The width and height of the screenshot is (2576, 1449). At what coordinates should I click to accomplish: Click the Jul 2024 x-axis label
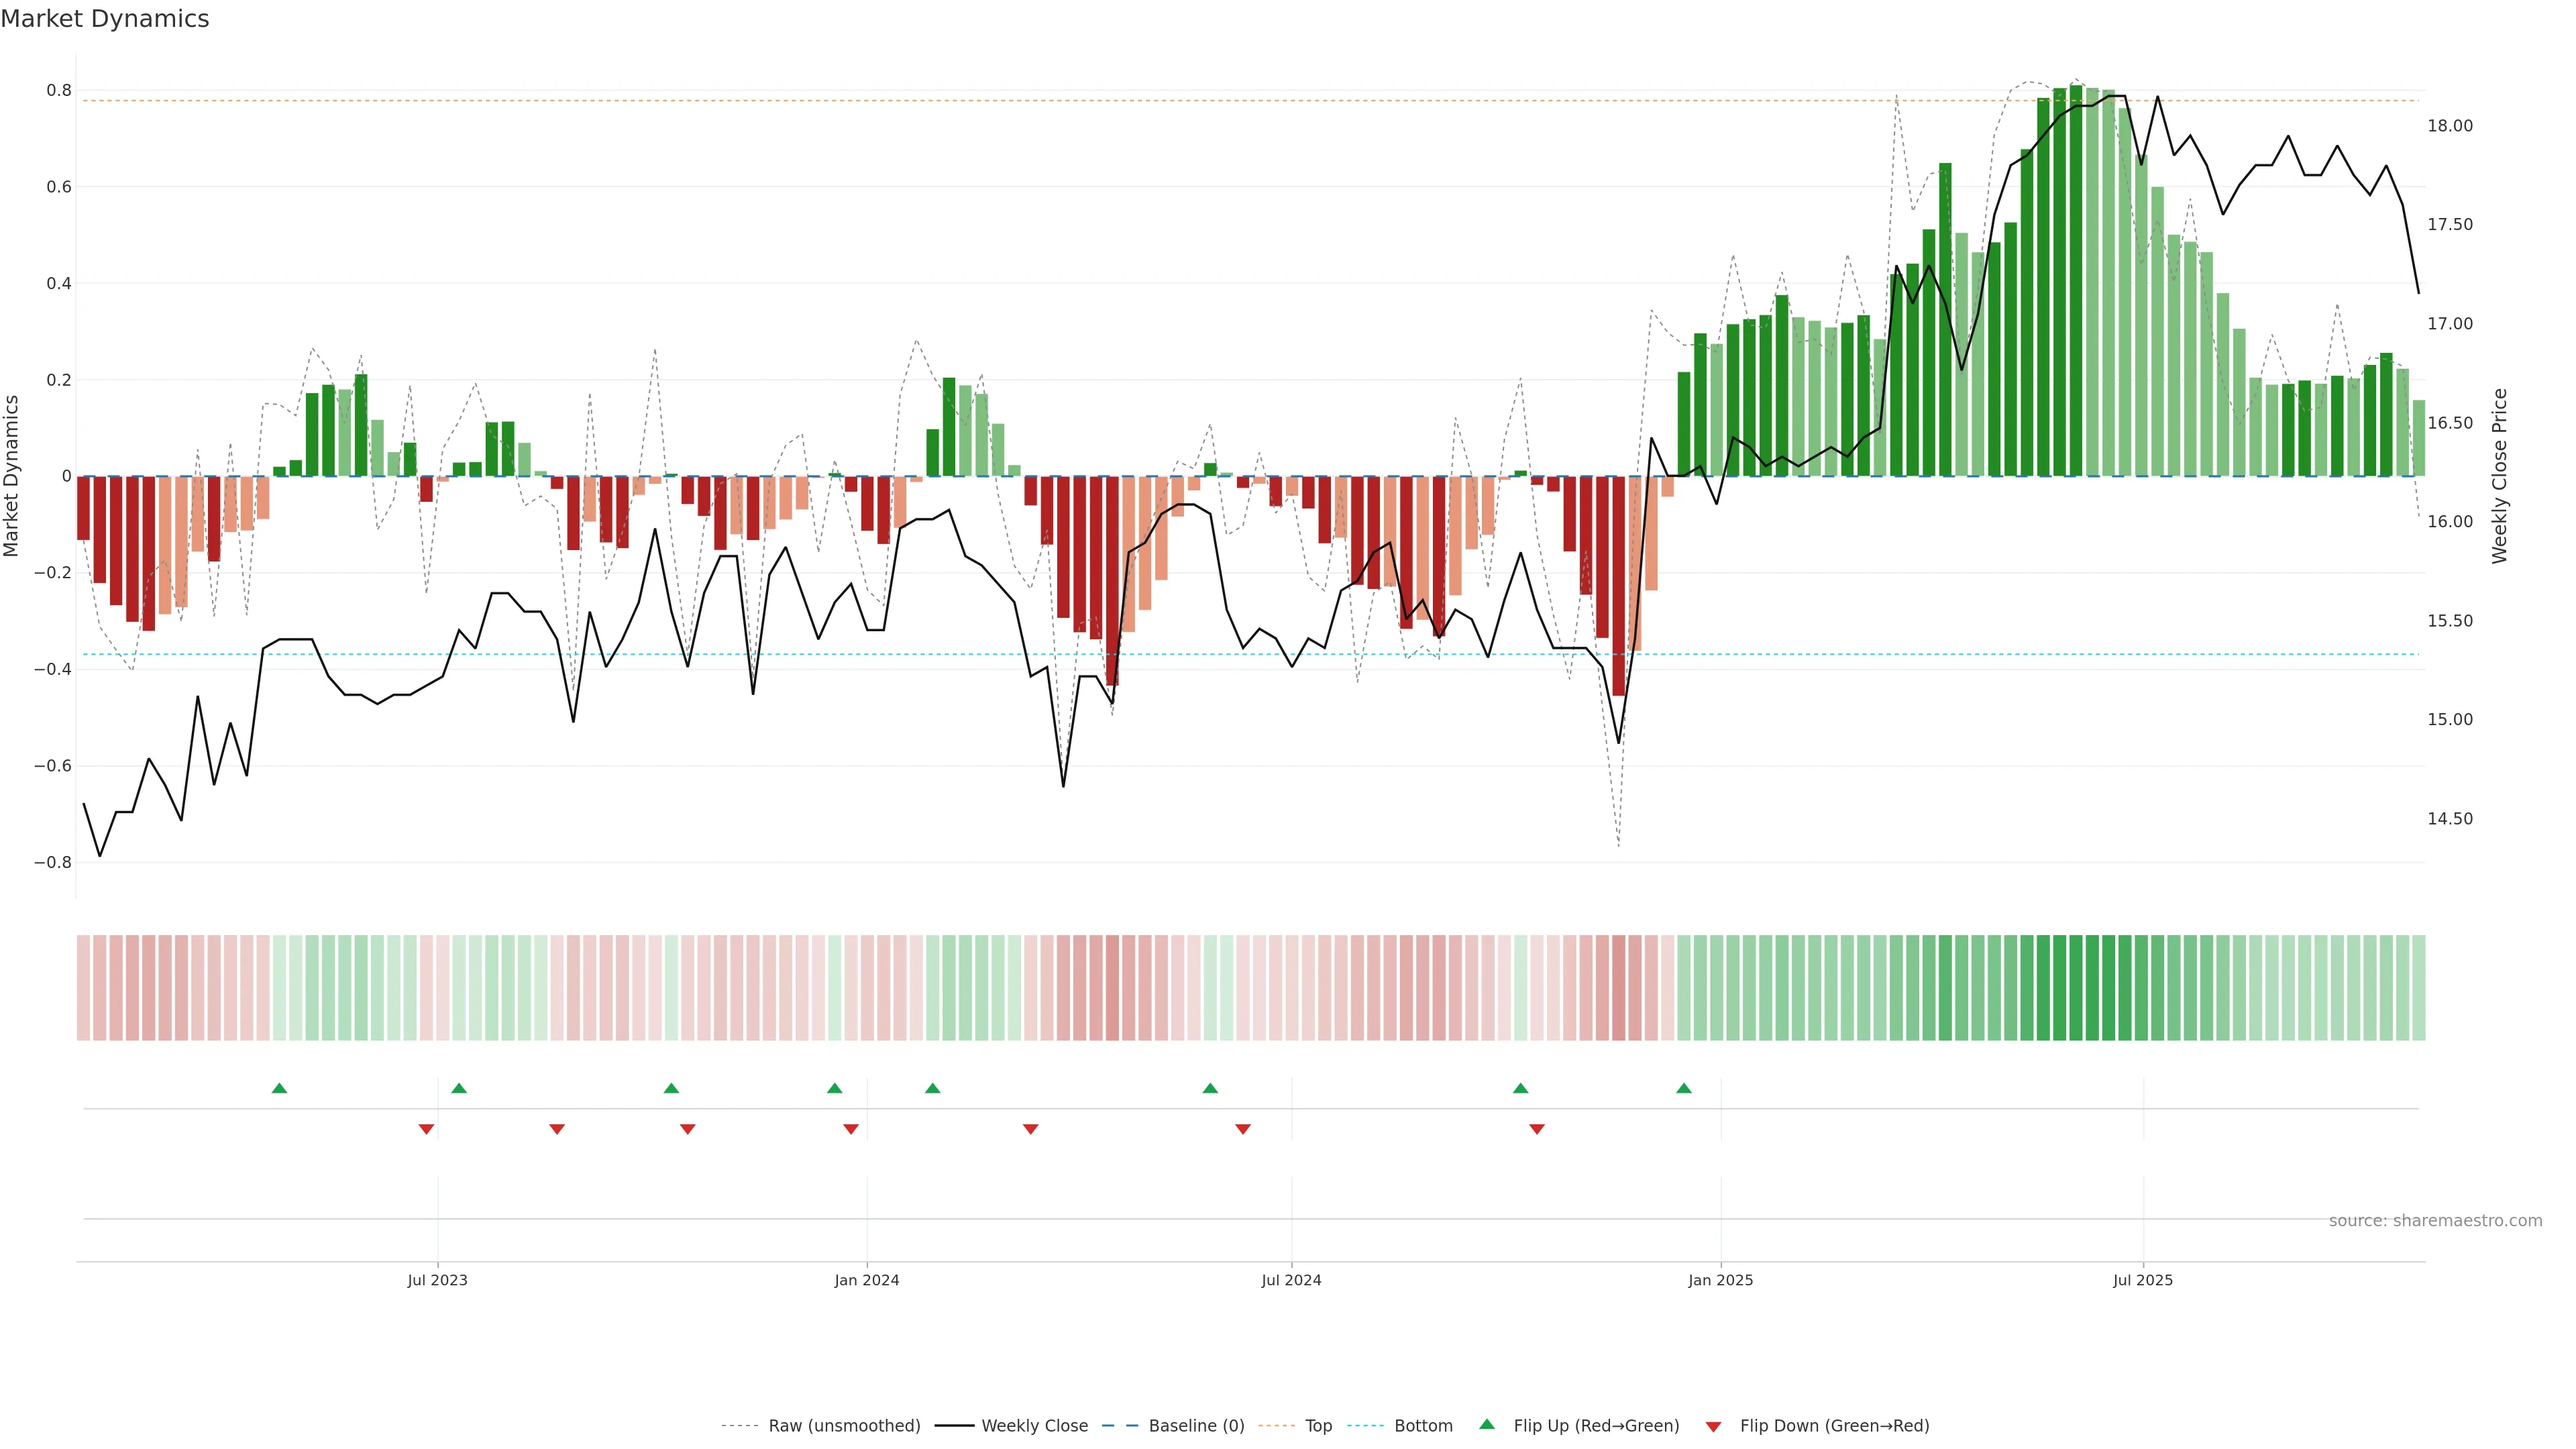tap(1291, 1280)
